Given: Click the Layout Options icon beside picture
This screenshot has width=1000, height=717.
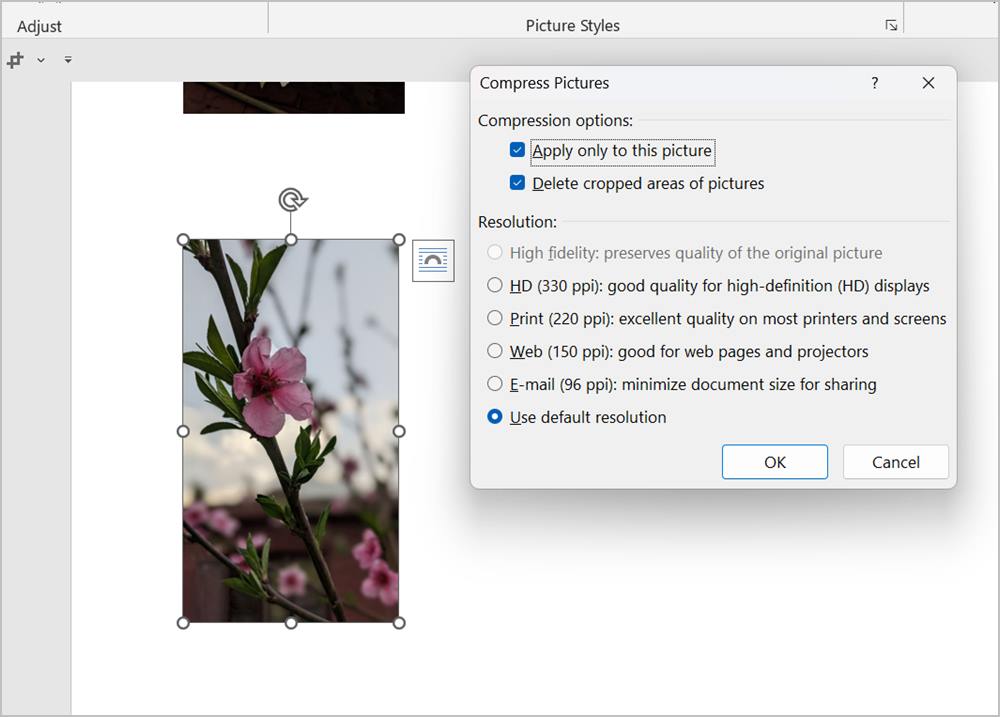Looking at the screenshot, I should pos(433,260).
